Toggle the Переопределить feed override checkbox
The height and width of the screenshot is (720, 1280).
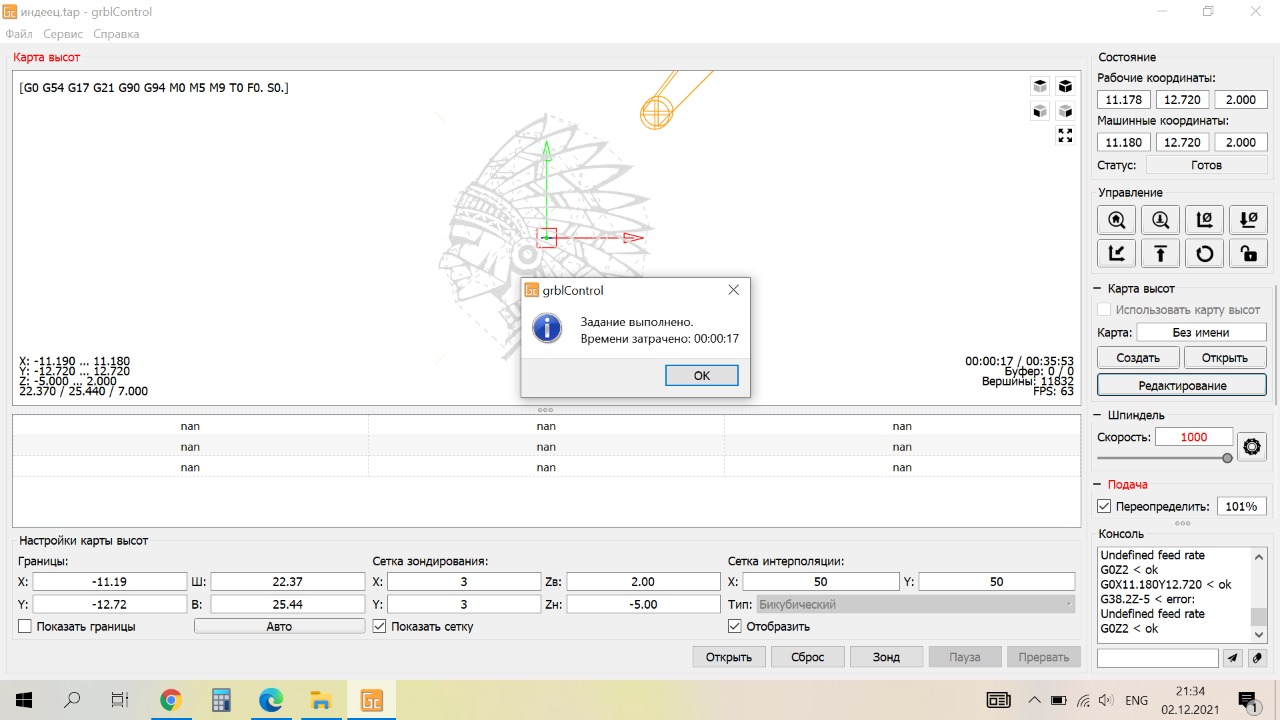click(1104, 506)
